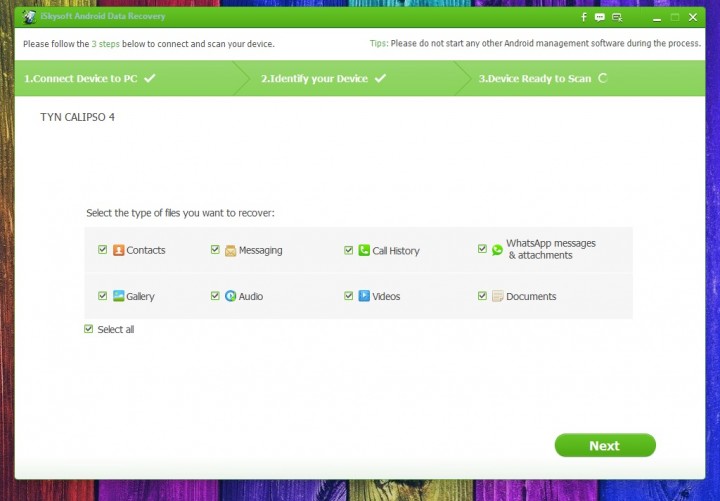The height and width of the screenshot is (501, 720).
Task: Close the iSkysoft window
Action: (693, 17)
